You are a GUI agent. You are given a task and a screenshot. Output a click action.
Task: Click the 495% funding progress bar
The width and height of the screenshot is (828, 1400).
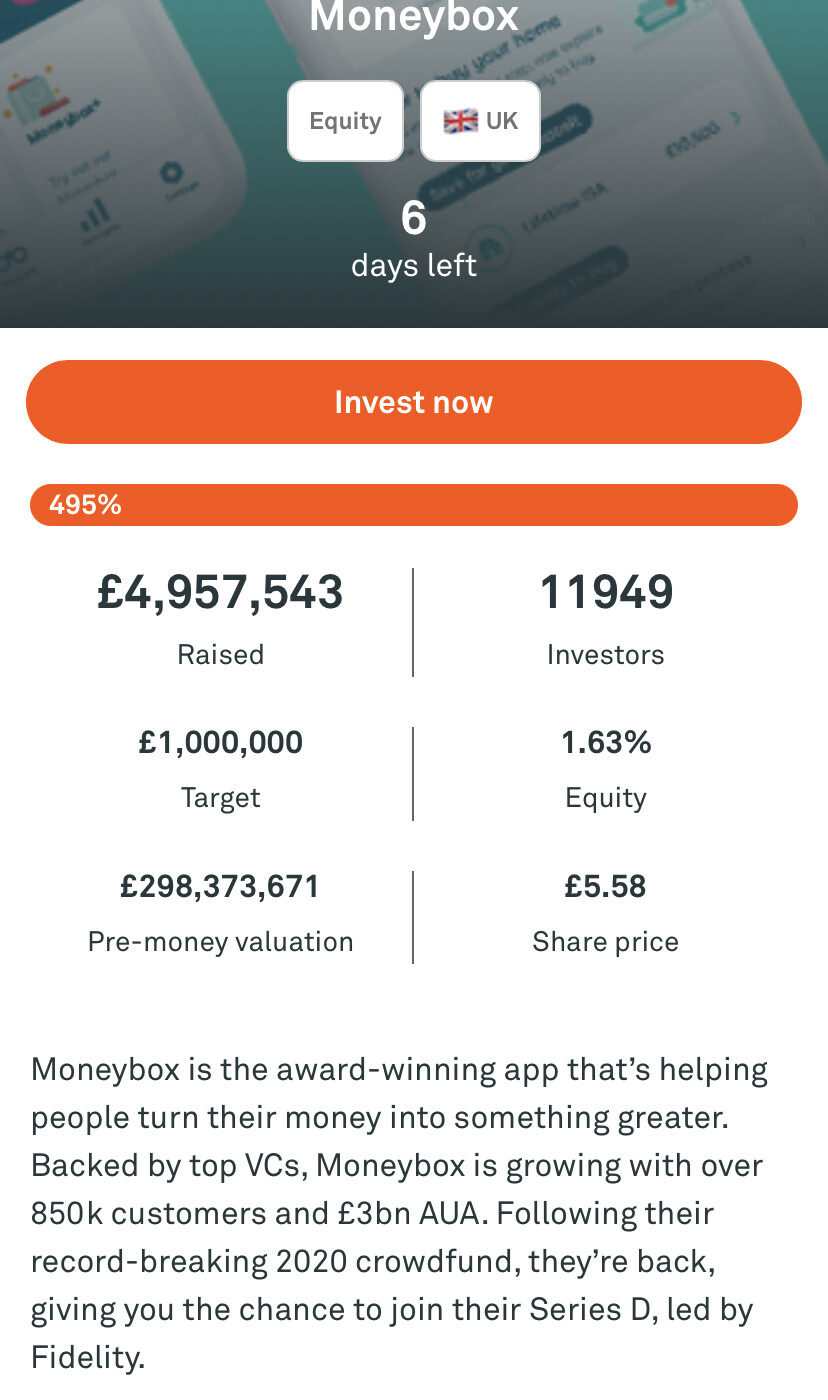coord(414,505)
